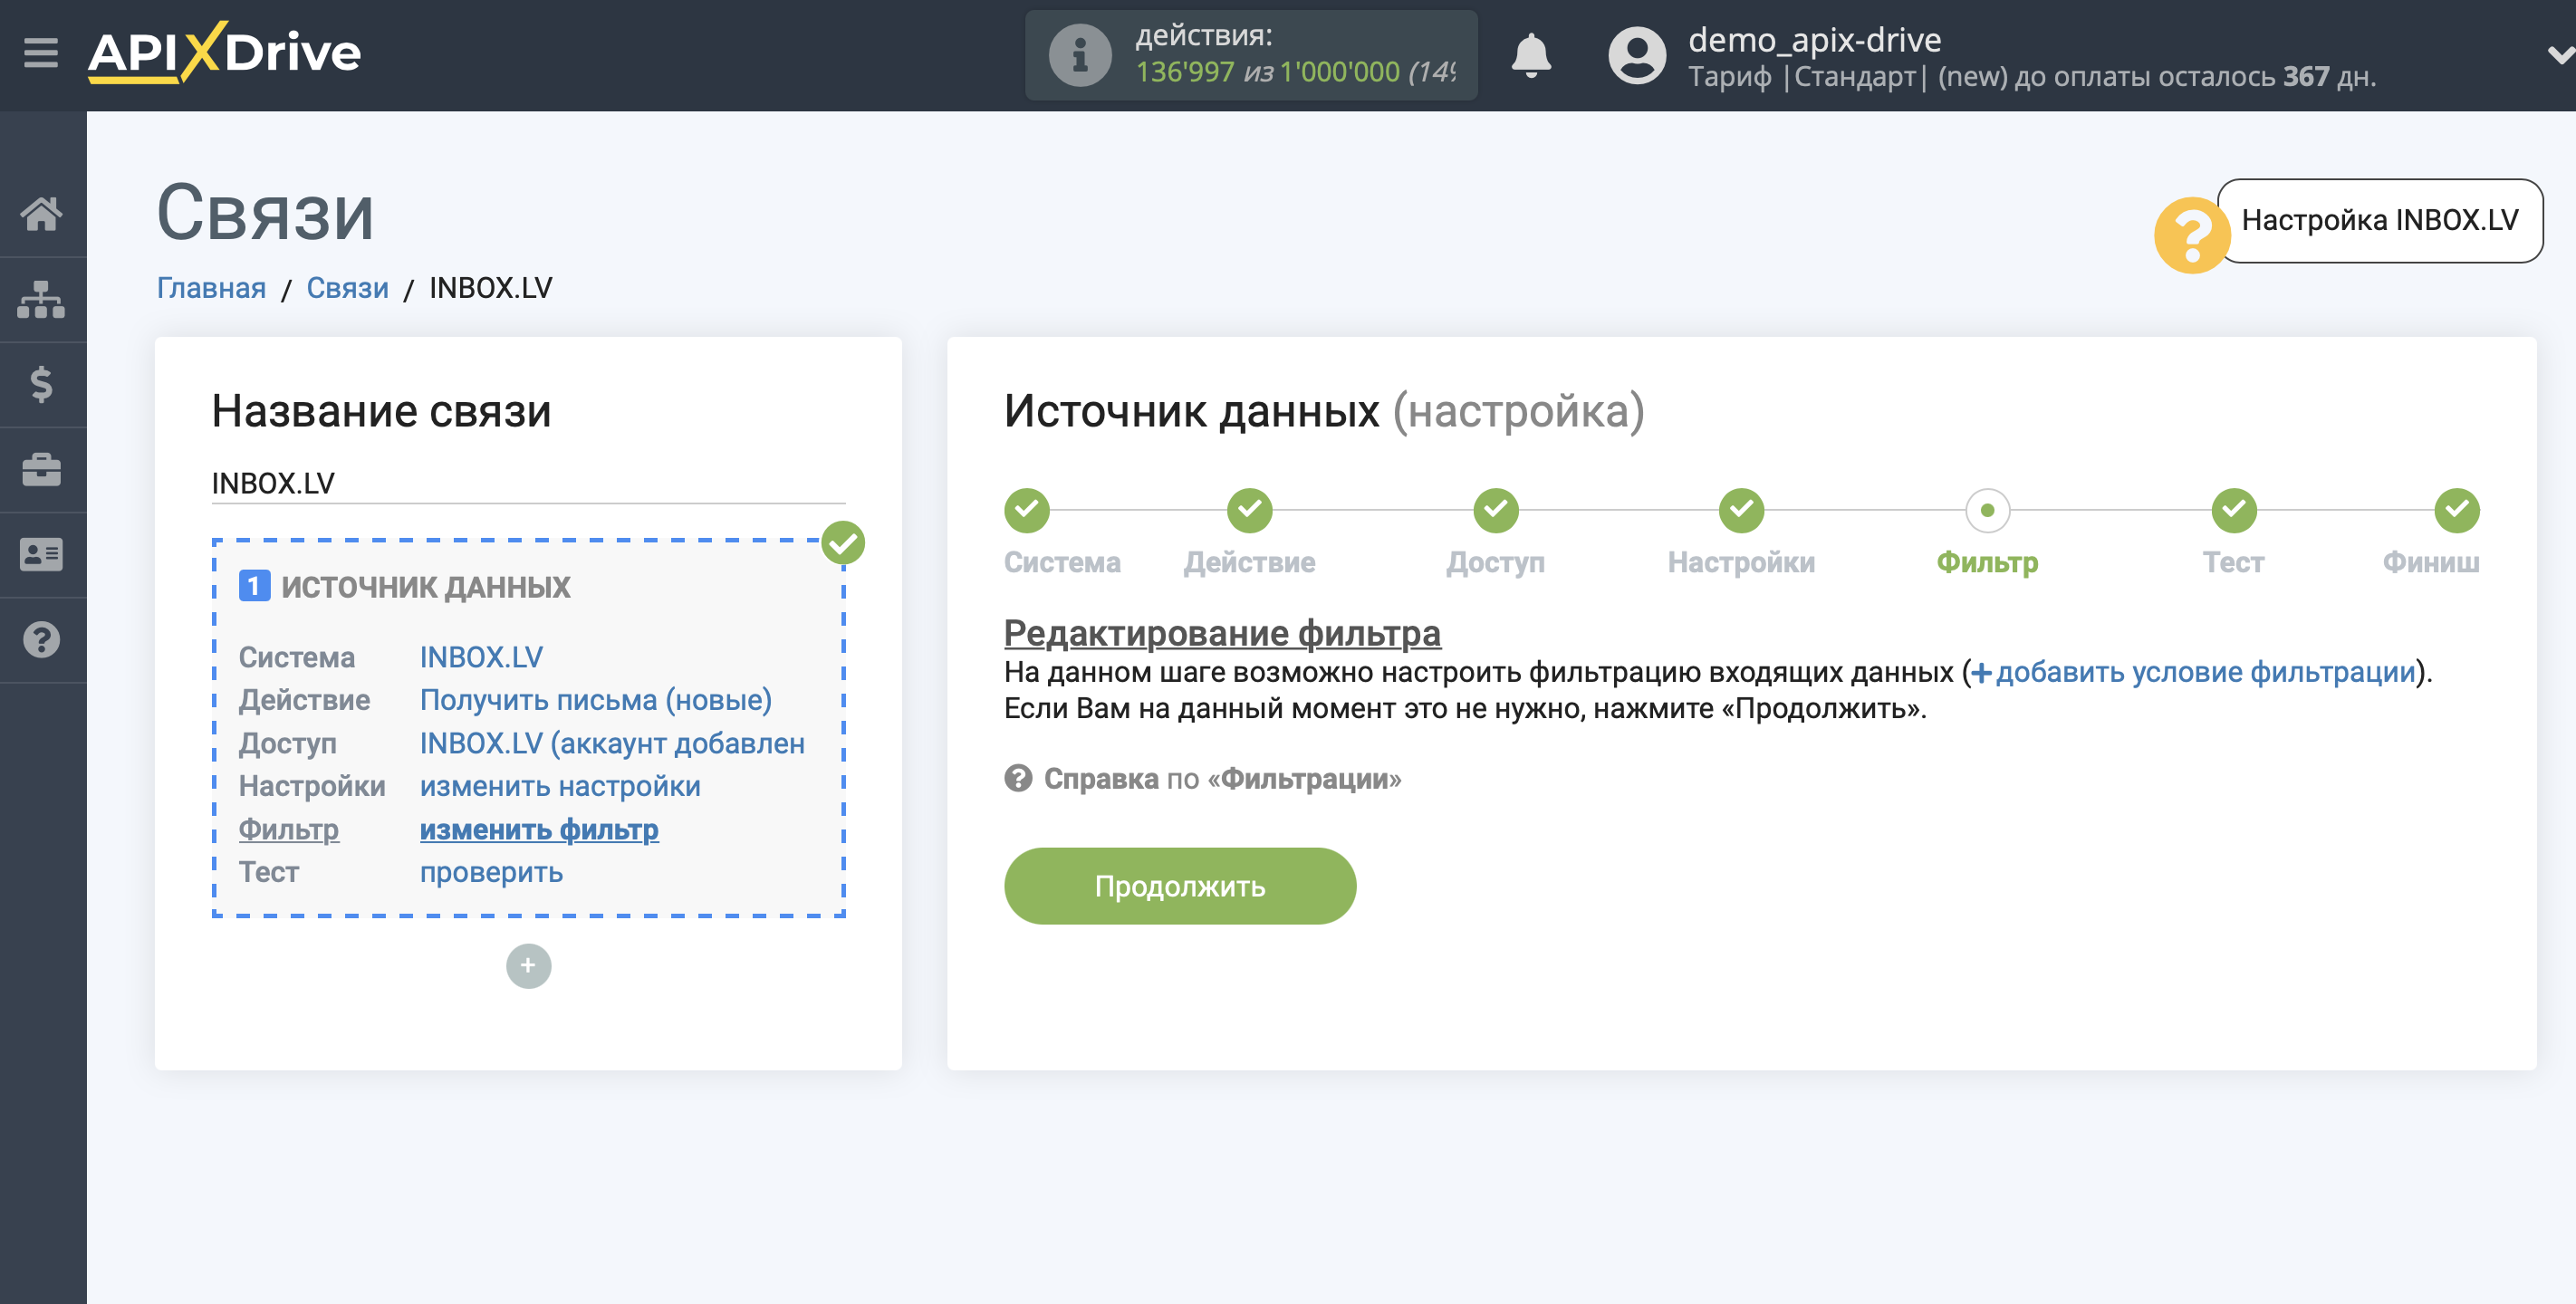Click the Редактирование фильтра heading

click(1221, 632)
